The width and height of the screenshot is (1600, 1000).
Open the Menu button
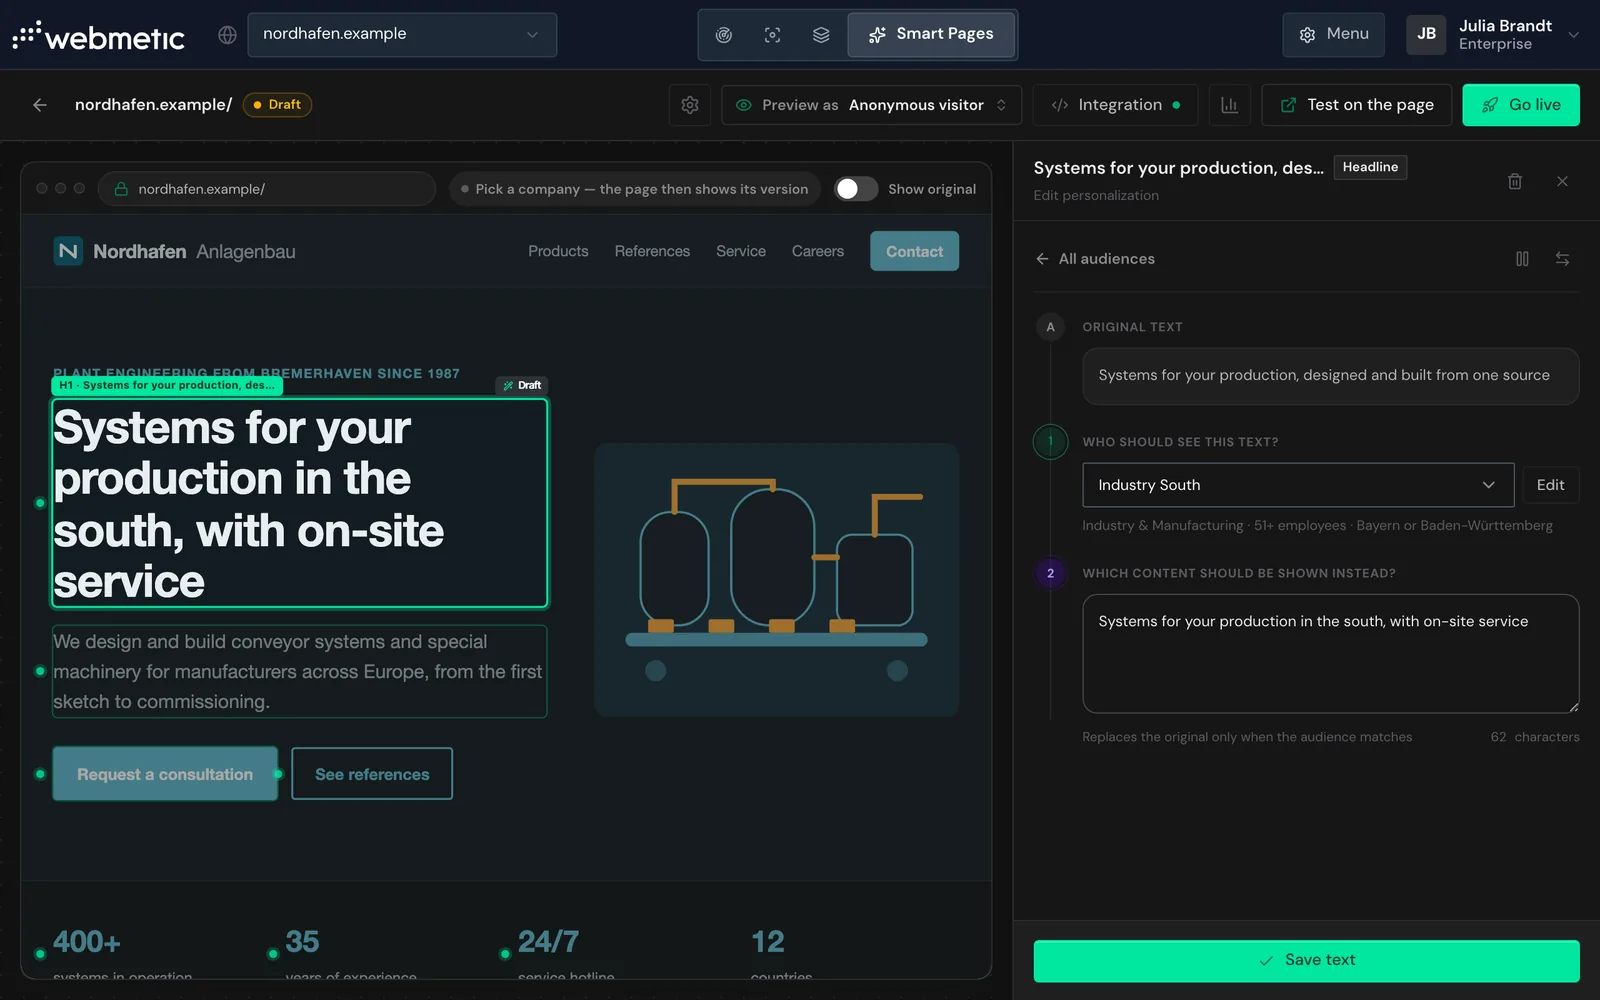(1333, 34)
